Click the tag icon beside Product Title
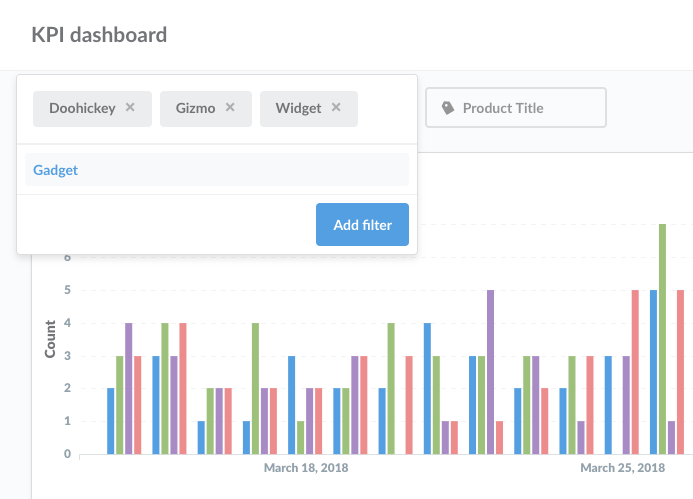Viewport: 693px width, 499px height. pos(447,108)
